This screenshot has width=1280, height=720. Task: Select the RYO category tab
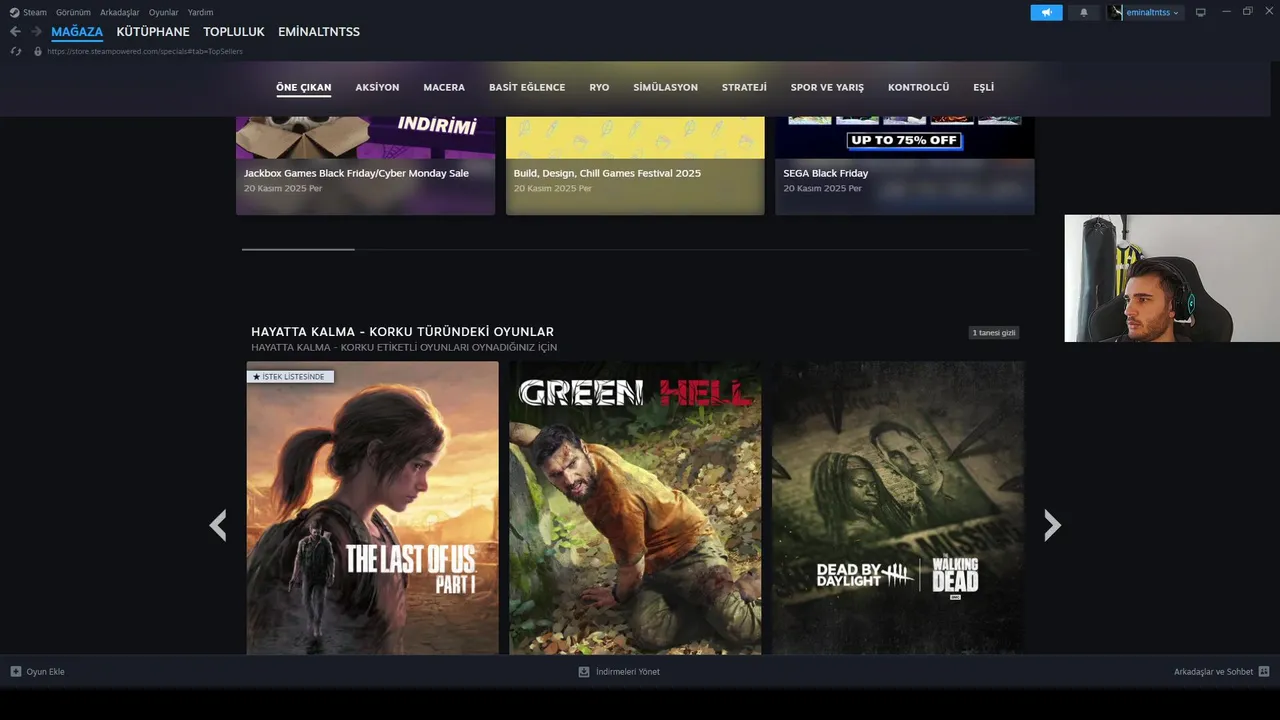click(599, 87)
